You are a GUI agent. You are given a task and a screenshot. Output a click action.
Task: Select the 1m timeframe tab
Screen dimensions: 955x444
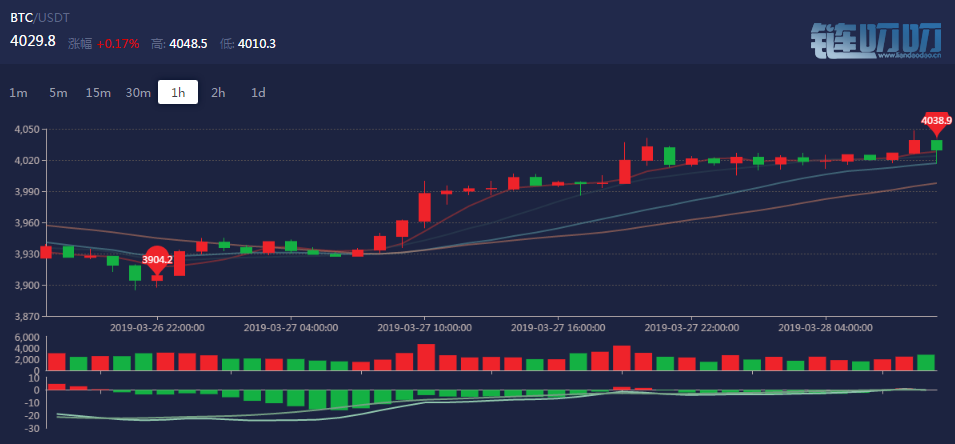point(18,93)
